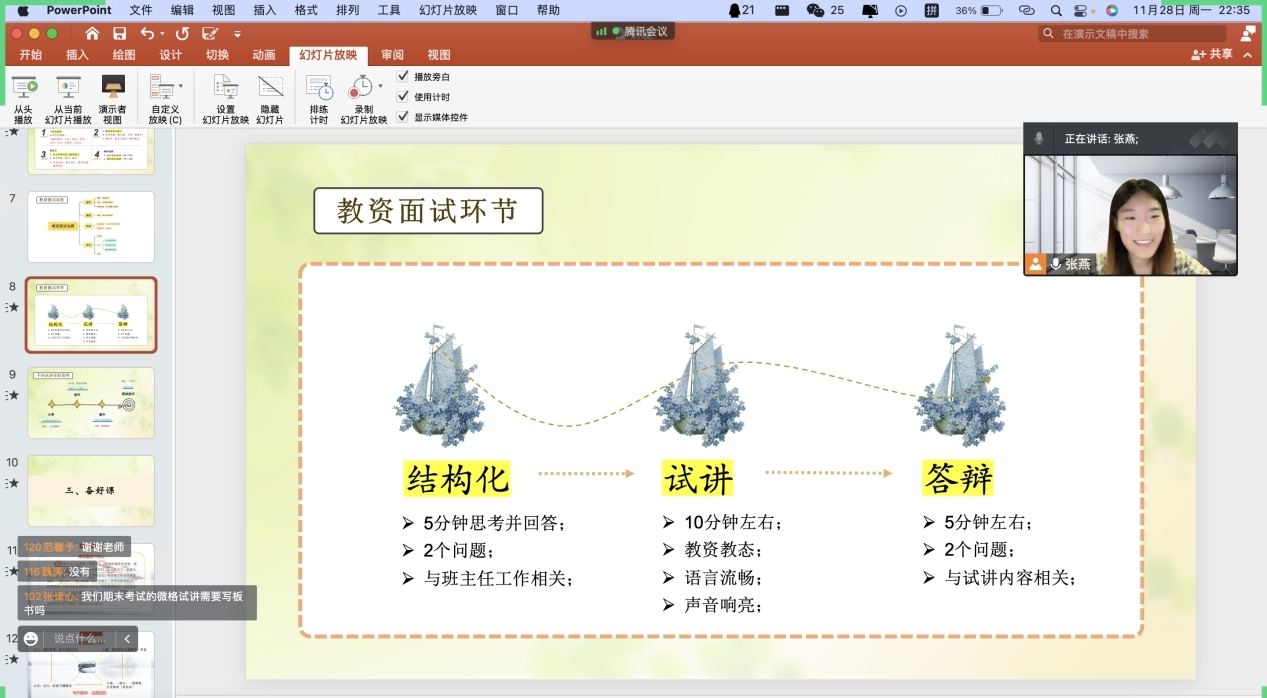This screenshot has height=698, width=1267.
Task: Click the WeChat icon in the menu bar
Action: (816, 10)
